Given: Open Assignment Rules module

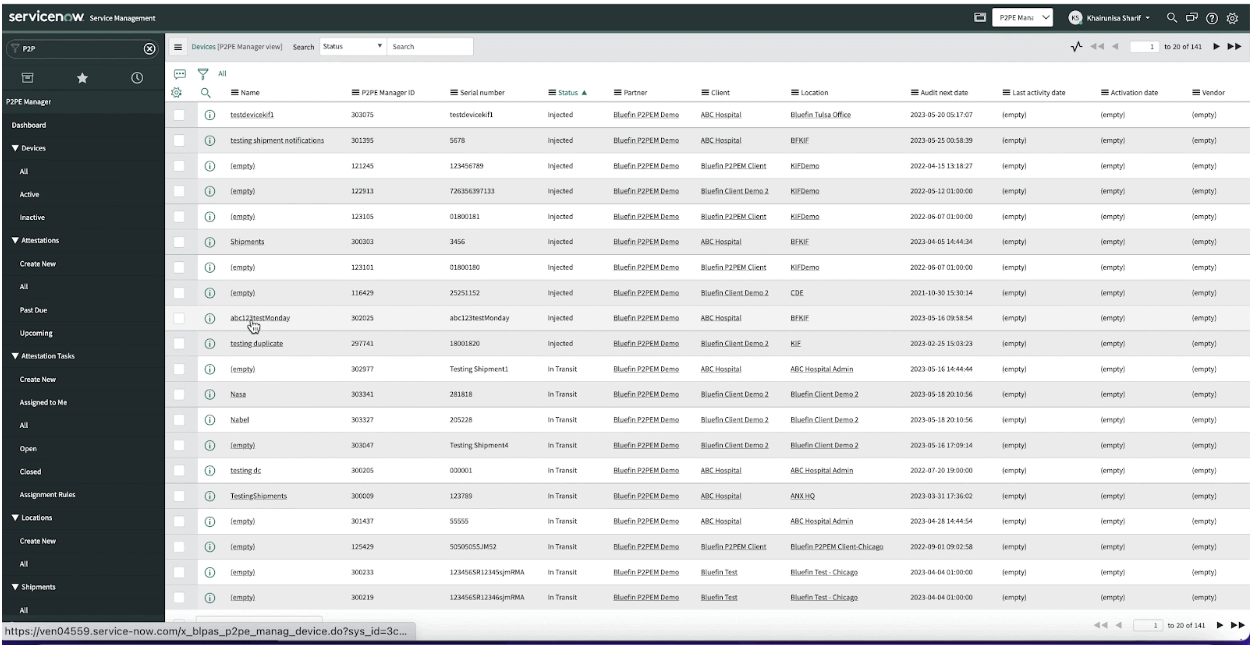Looking at the screenshot, I should (47, 495).
